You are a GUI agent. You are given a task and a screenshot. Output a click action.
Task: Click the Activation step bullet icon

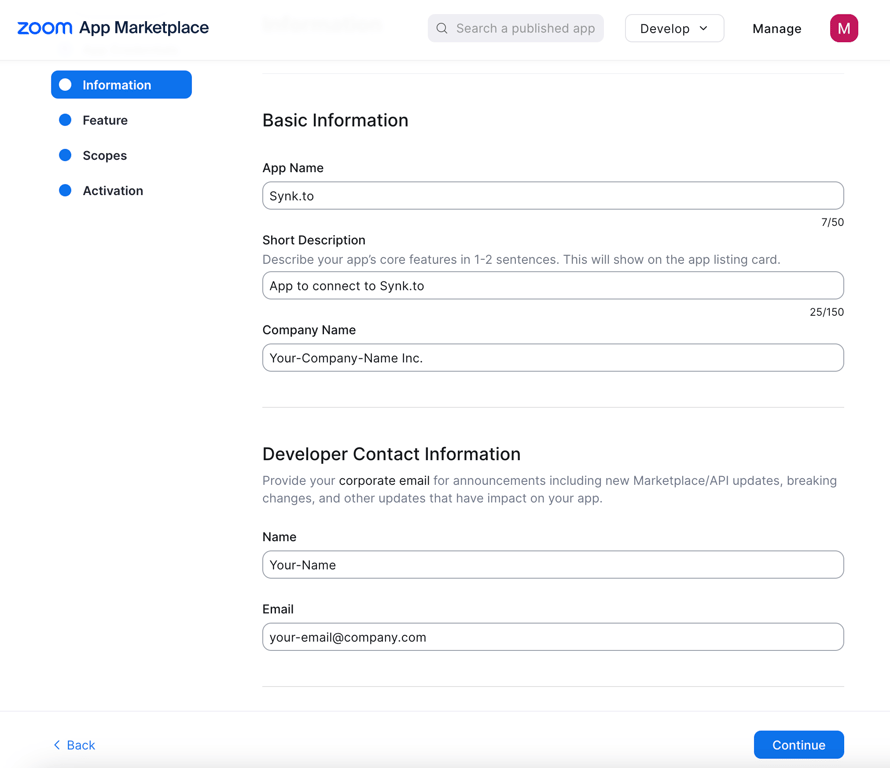(x=66, y=190)
